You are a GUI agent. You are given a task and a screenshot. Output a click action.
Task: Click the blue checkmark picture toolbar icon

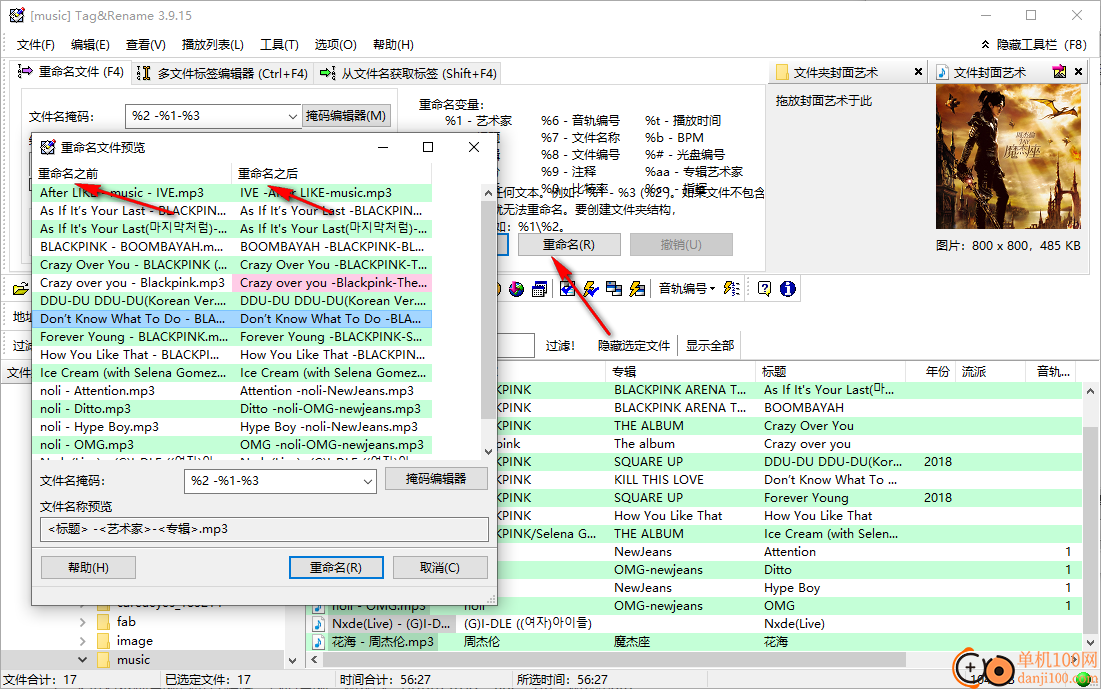568,289
